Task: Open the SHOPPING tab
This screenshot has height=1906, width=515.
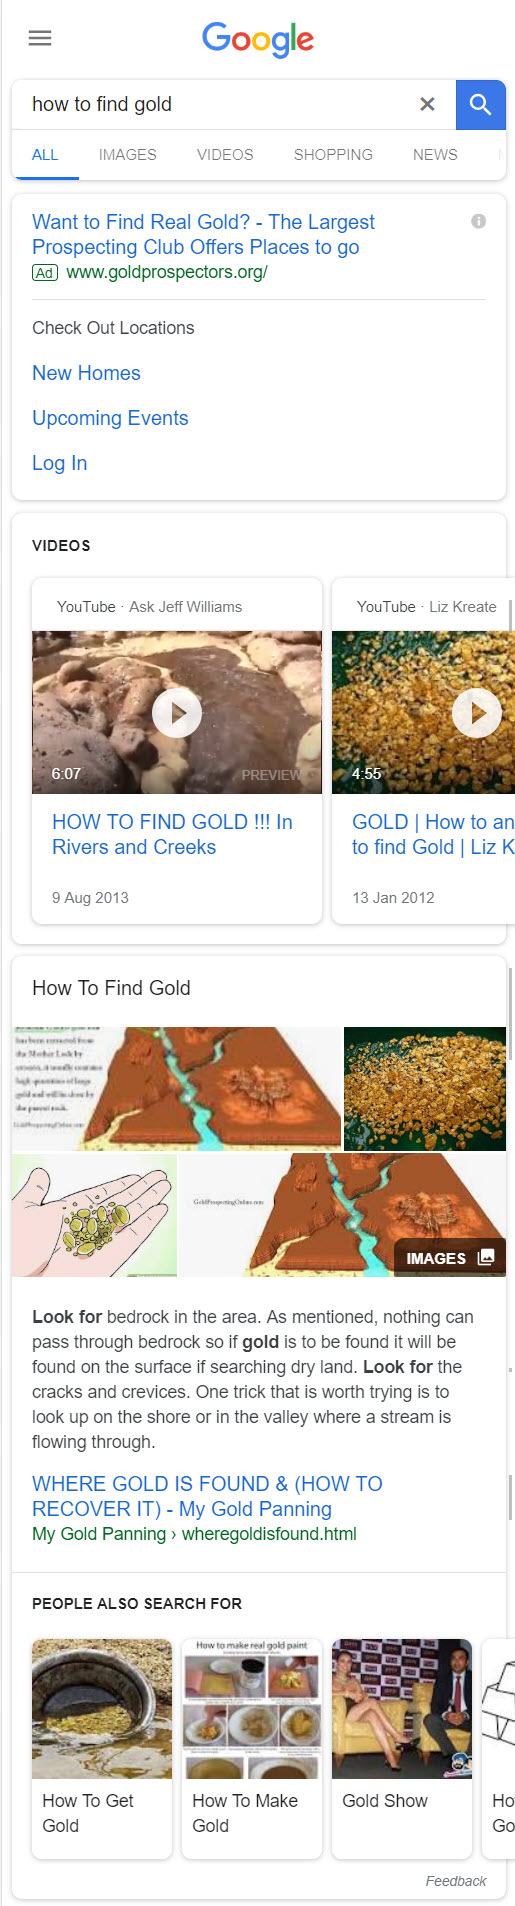Action: click(x=333, y=155)
